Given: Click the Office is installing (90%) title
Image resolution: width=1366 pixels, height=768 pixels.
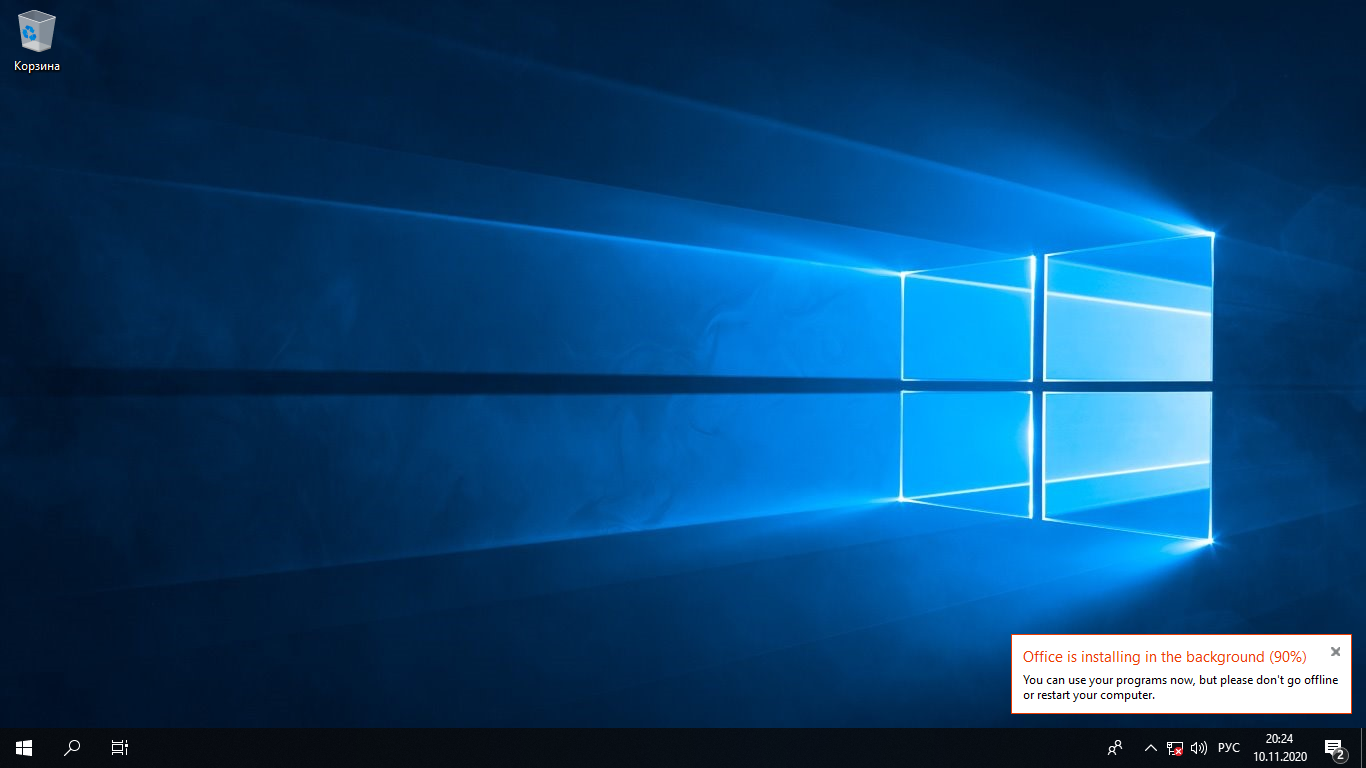Looking at the screenshot, I should 1164,657.
